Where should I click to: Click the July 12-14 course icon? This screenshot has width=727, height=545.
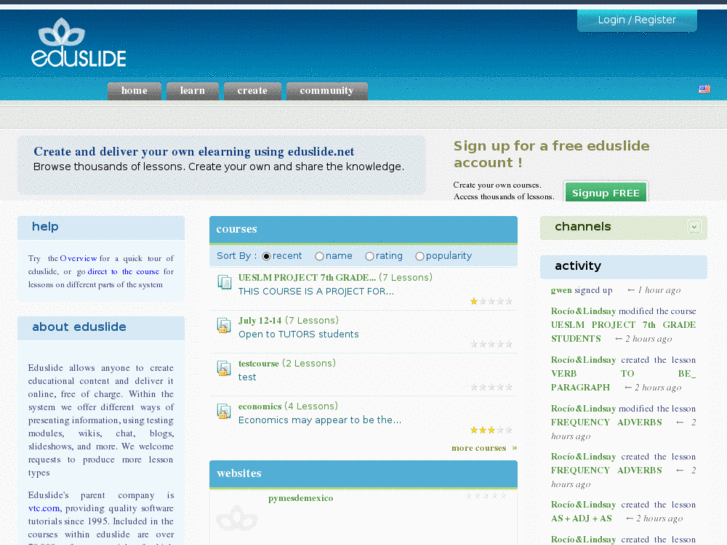click(224, 325)
